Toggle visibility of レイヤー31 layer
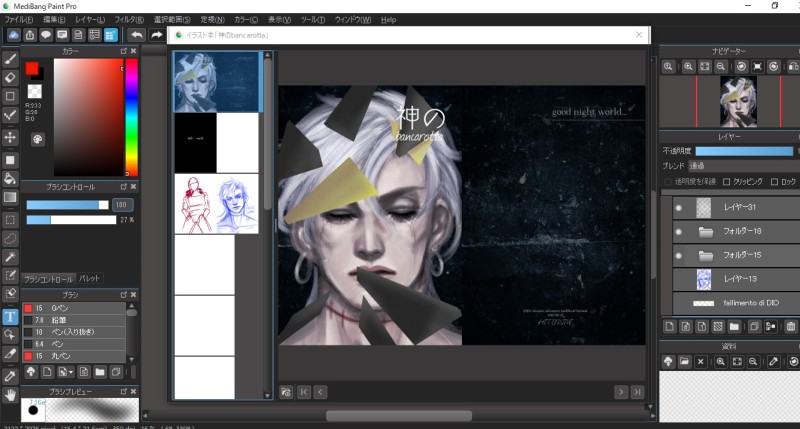The image size is (800, 429). point(679,208)
